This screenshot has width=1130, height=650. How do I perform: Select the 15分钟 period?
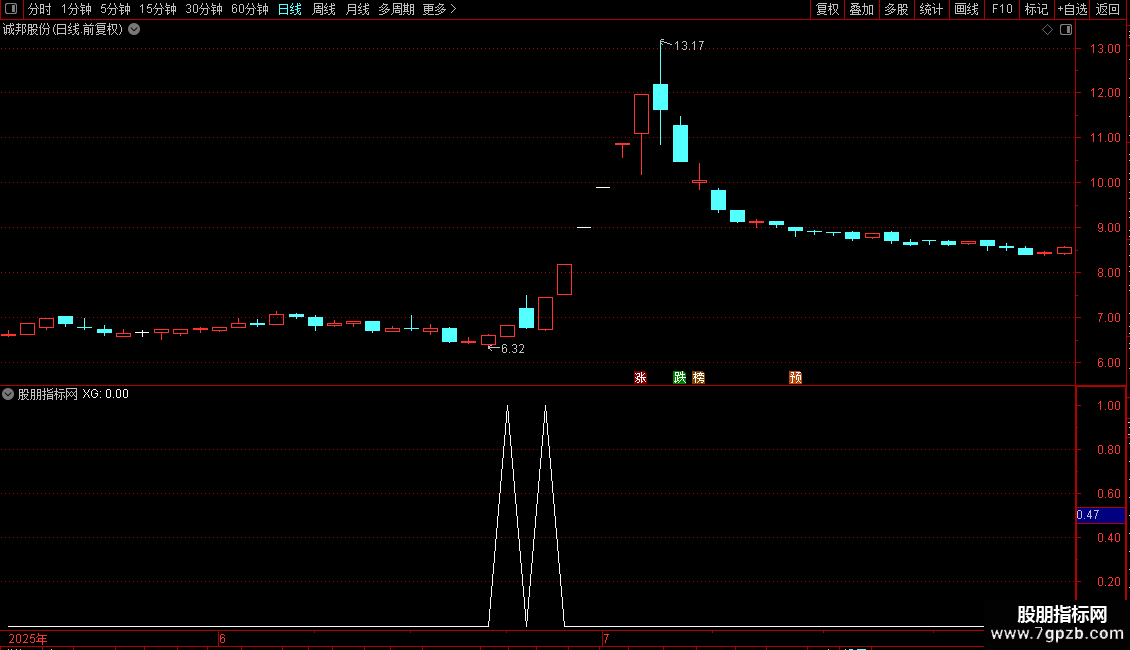(157, 9)
